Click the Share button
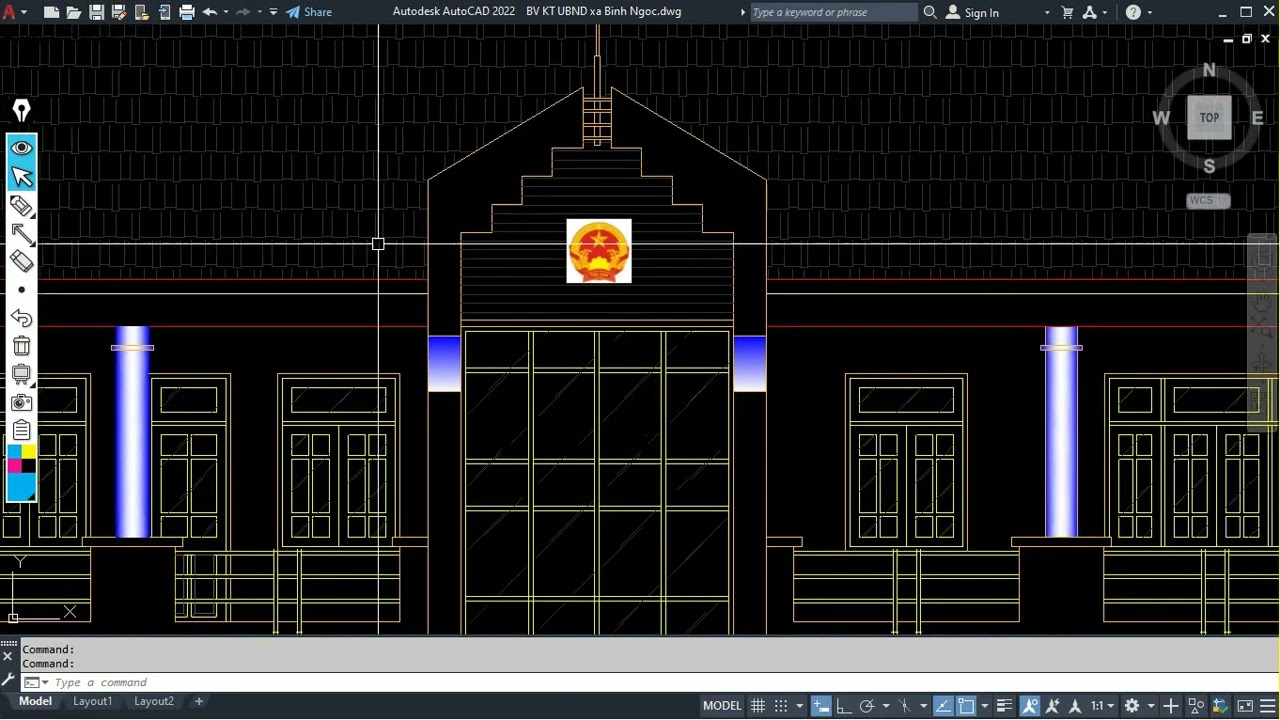Viewport: 1280px width, 720px height. pos(309,12)
